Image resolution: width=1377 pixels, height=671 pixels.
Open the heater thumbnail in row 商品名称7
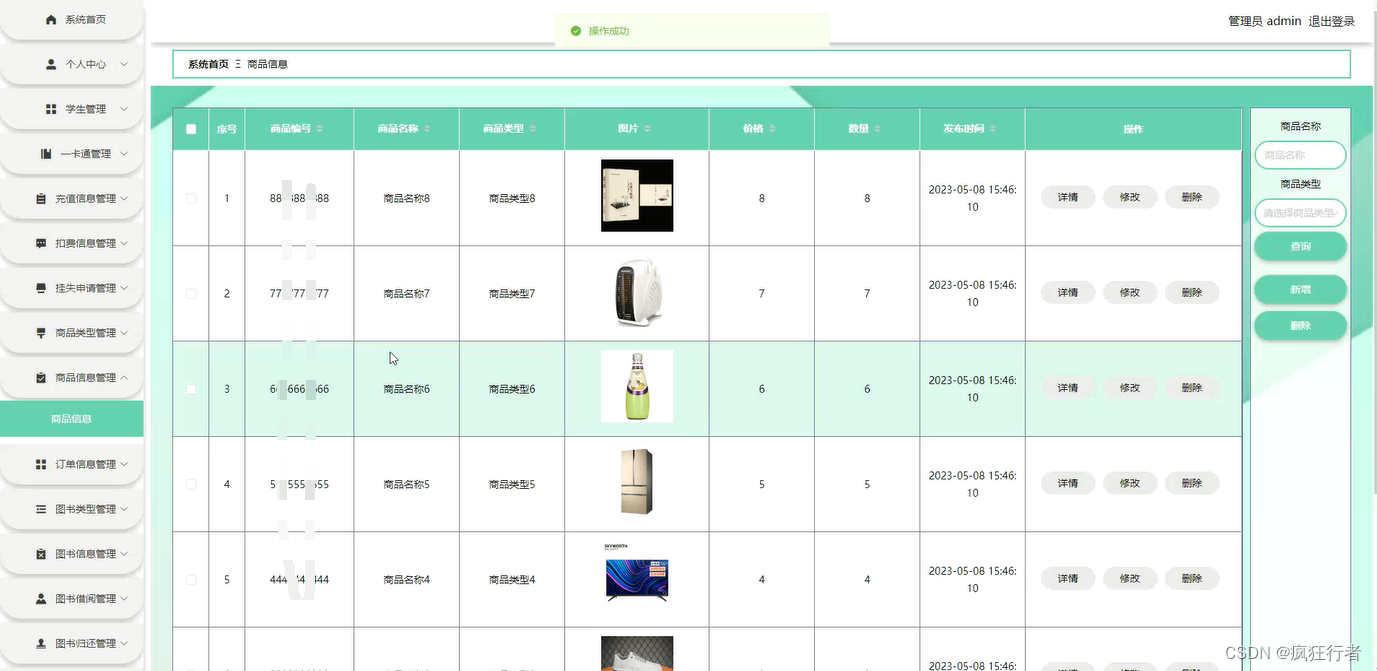click(637, 293)
